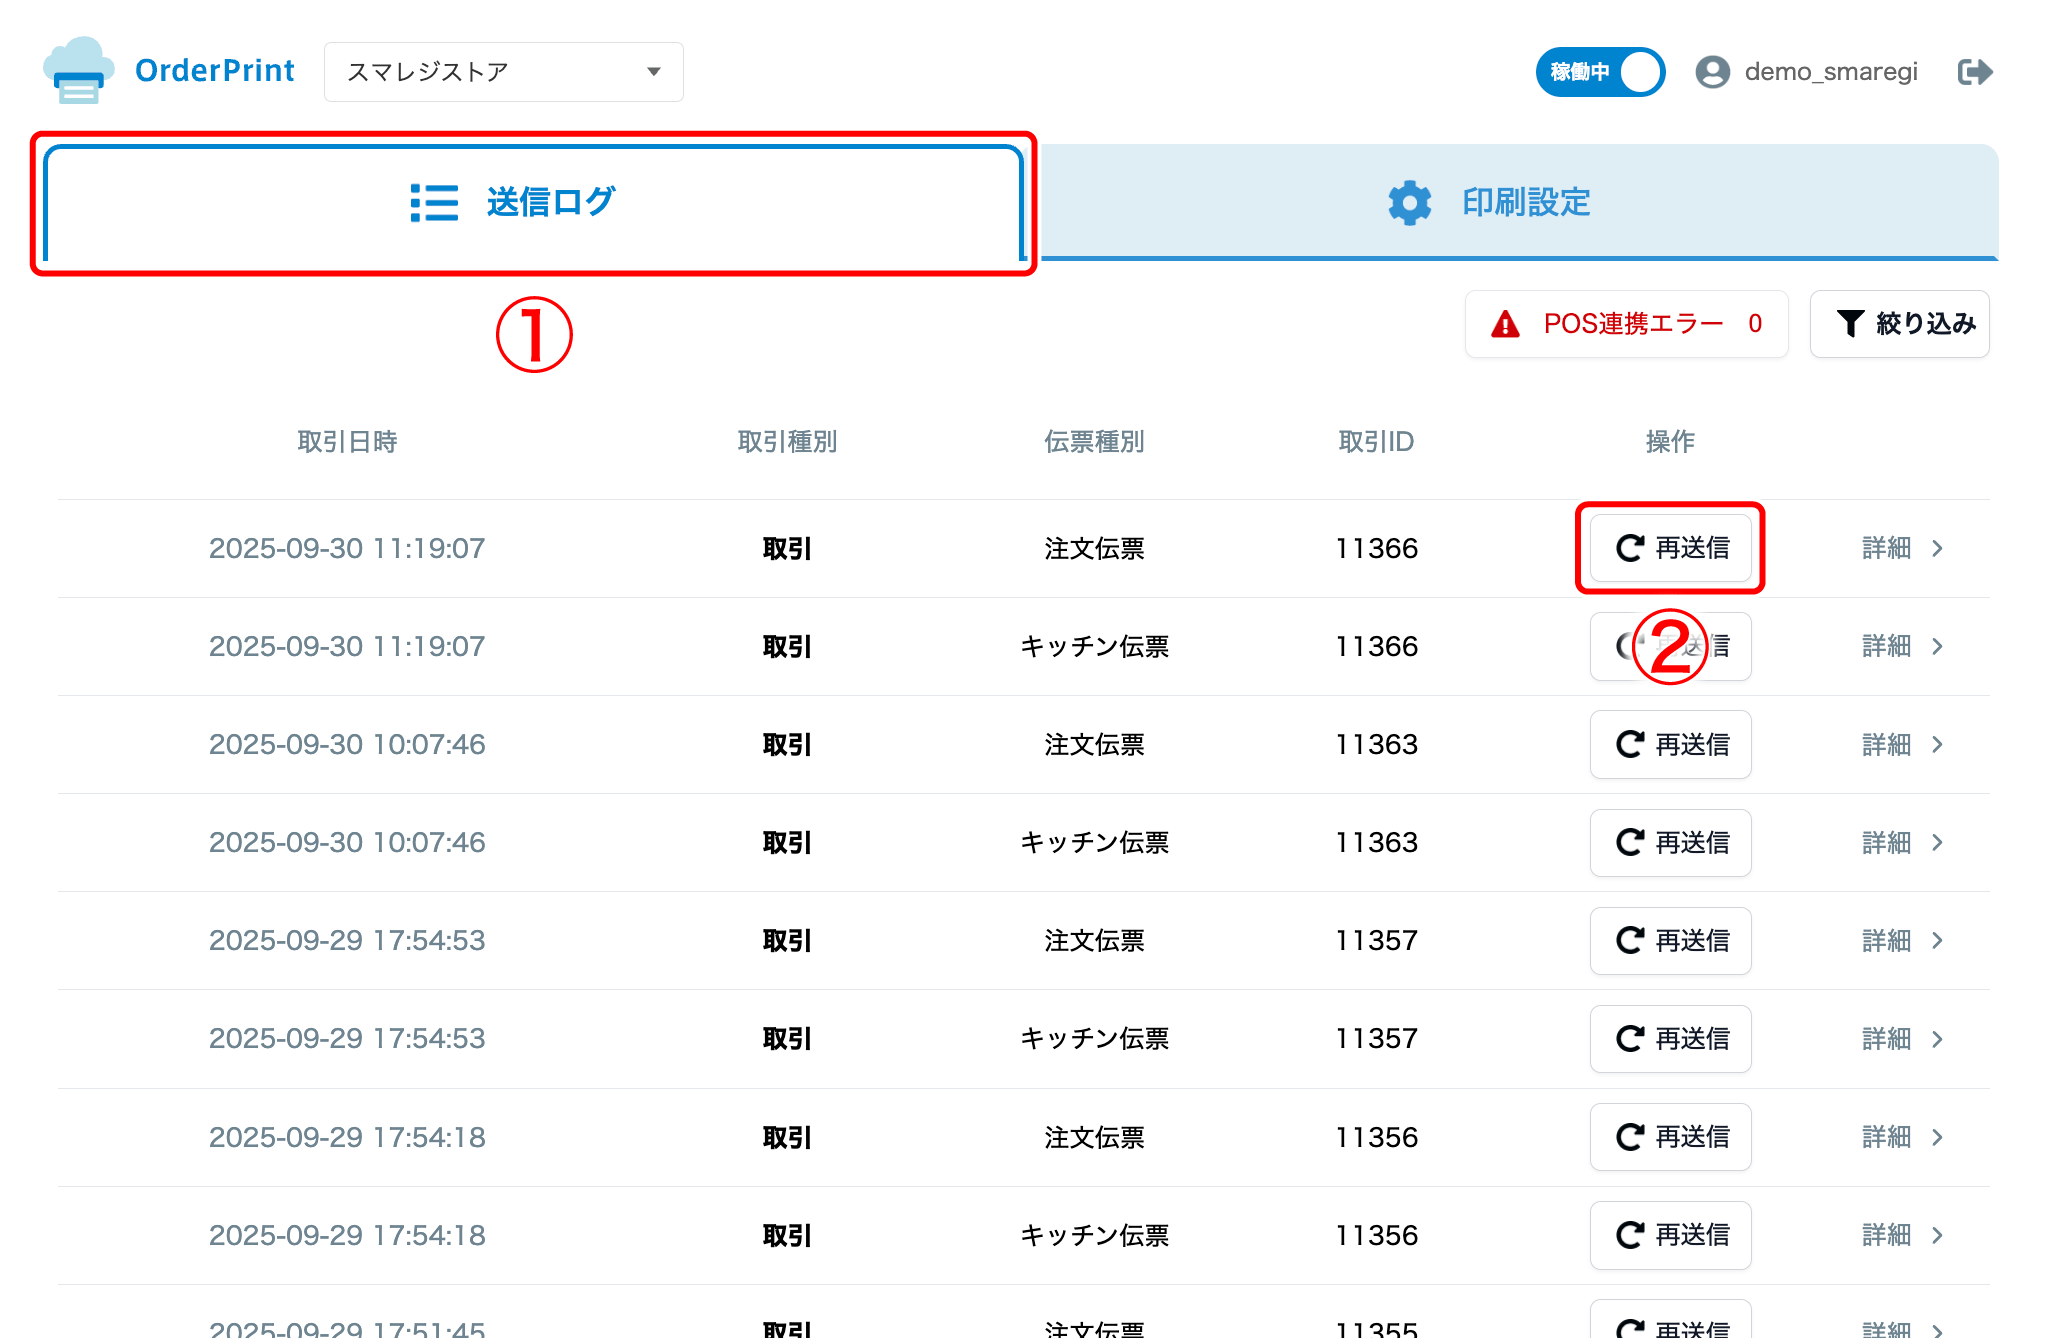Click the funnel filter icon
2048x1338 pixels.
(1850, 323)
